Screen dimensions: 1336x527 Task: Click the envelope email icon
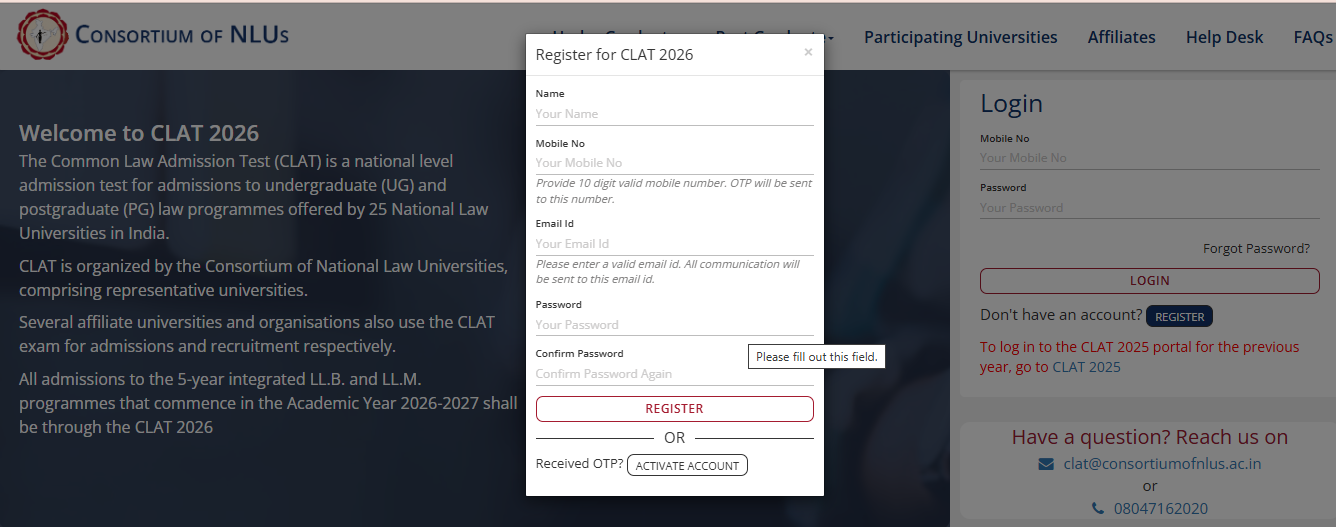click(x=1046, y=464)
